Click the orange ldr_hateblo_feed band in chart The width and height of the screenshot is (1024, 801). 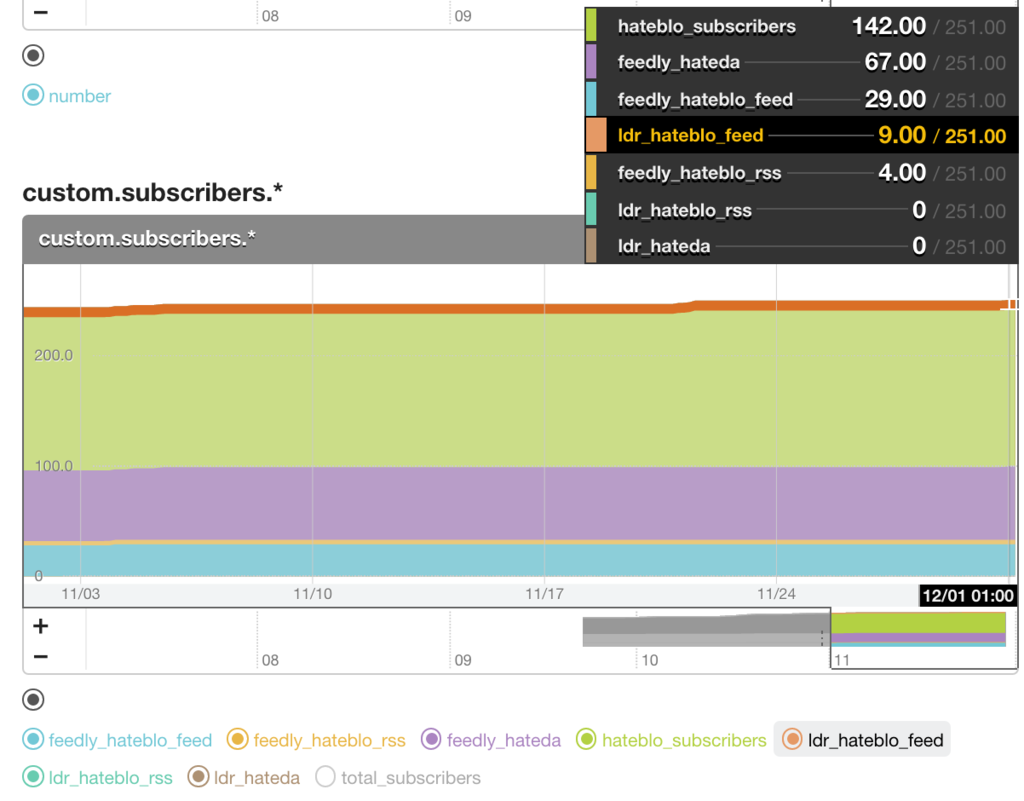click(x=519, y=309)
